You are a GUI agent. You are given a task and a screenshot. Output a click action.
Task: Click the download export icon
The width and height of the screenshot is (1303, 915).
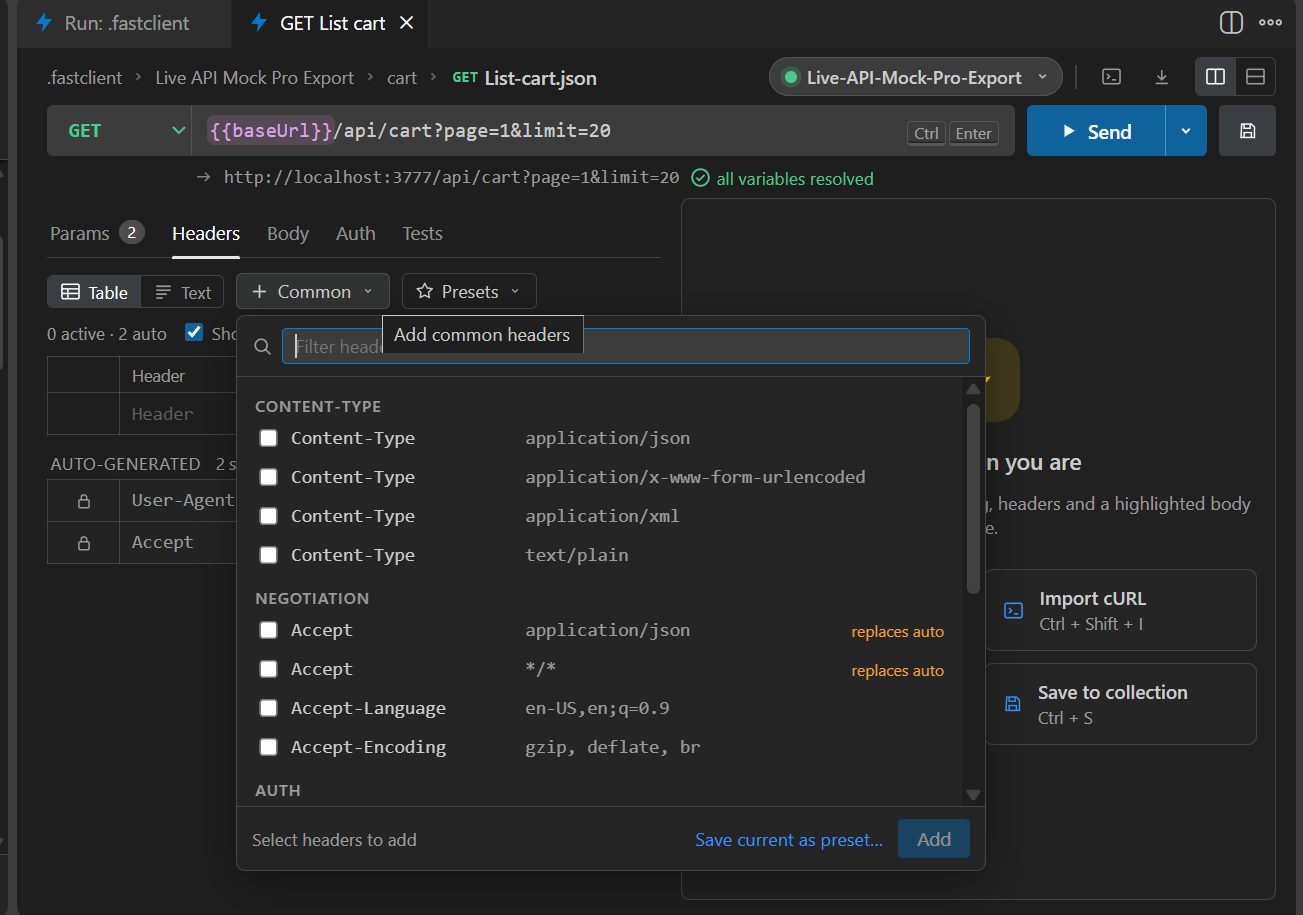tap(1162, 77)
